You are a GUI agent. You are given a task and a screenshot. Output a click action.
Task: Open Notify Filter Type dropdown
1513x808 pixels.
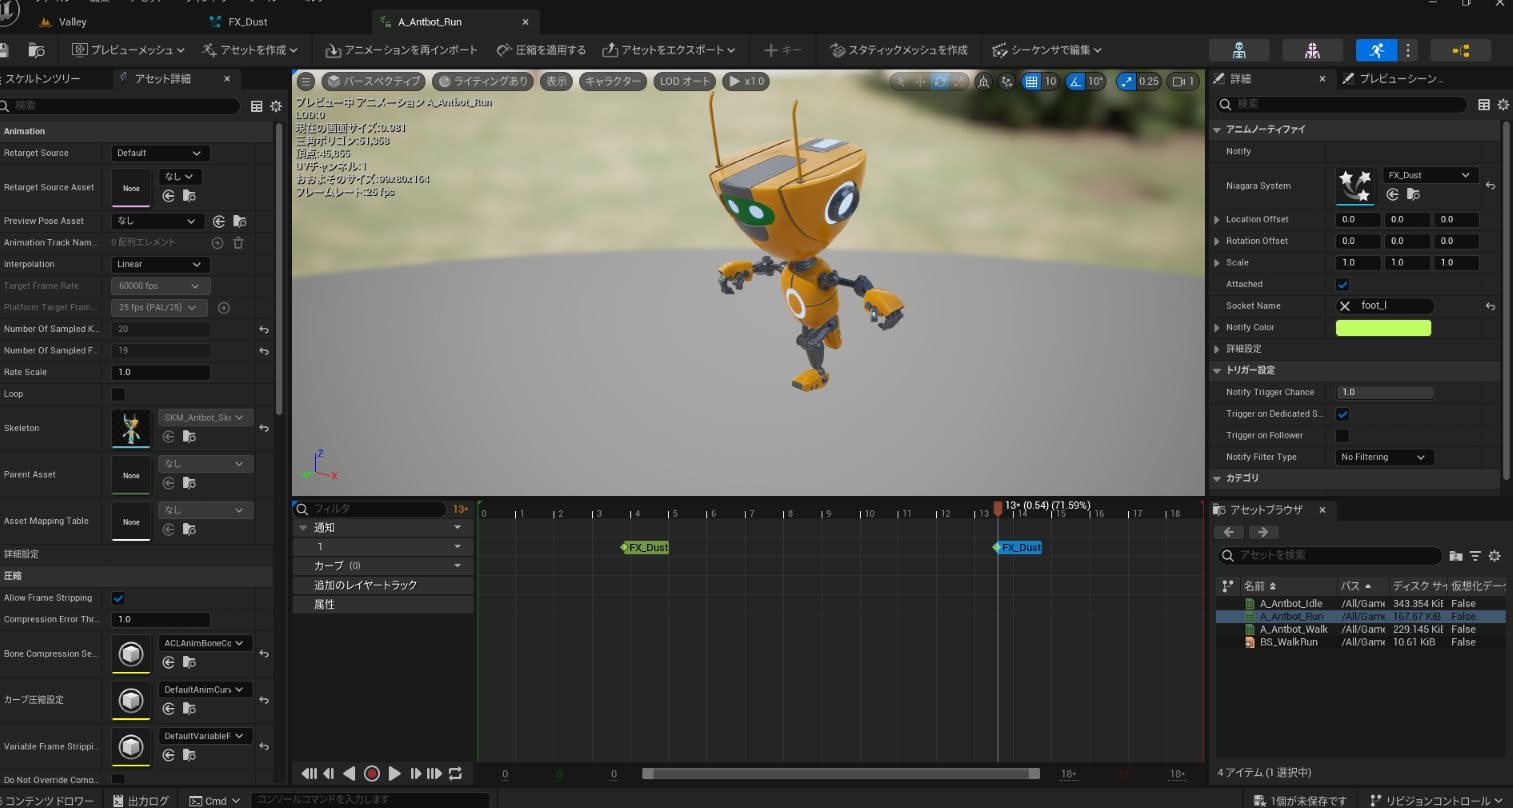[x=1385, y=457]
